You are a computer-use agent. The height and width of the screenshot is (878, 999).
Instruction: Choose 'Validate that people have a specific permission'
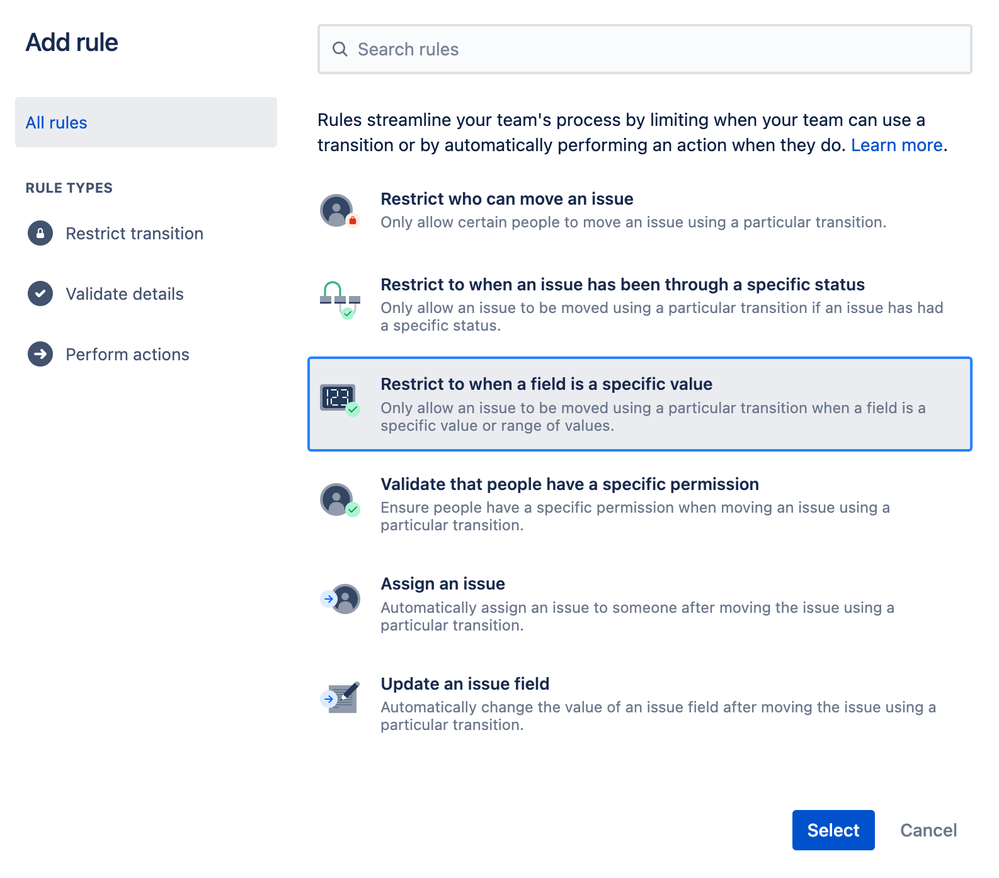(x=640, y=504)
